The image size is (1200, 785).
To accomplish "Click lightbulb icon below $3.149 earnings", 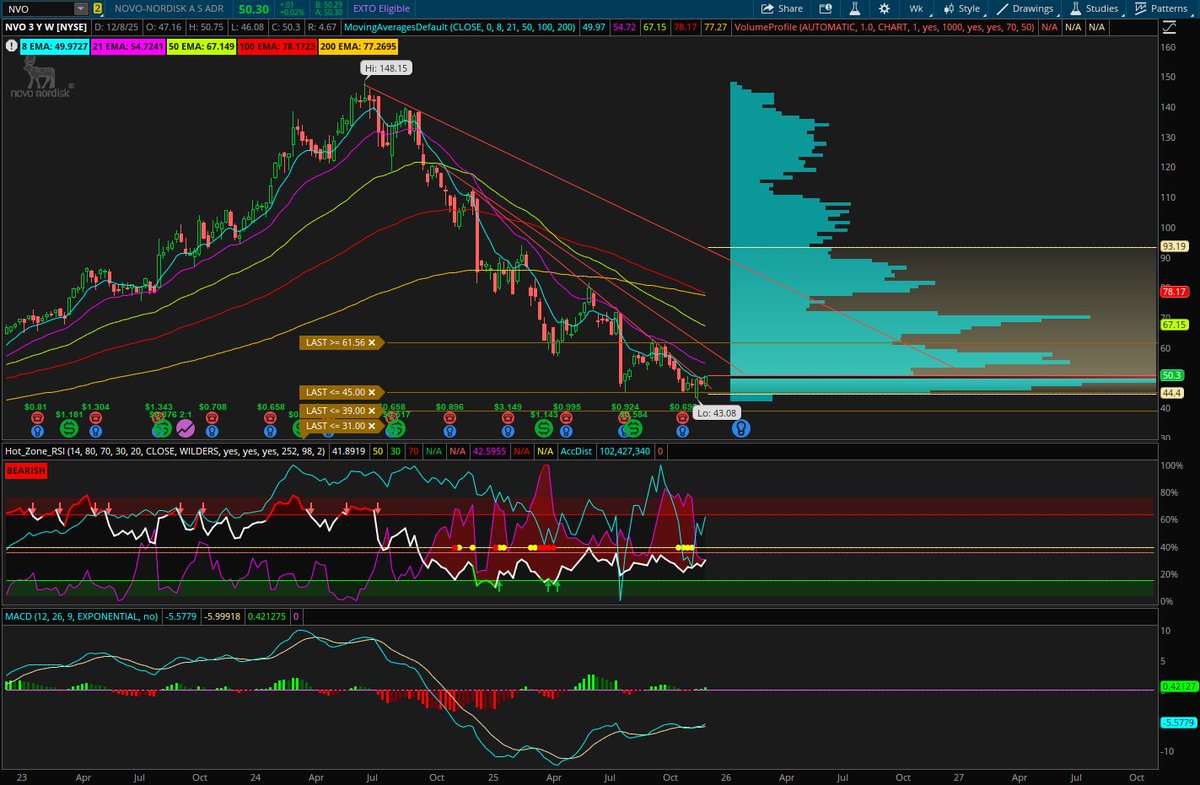I will pyautogui.click(x=508, y=431).
